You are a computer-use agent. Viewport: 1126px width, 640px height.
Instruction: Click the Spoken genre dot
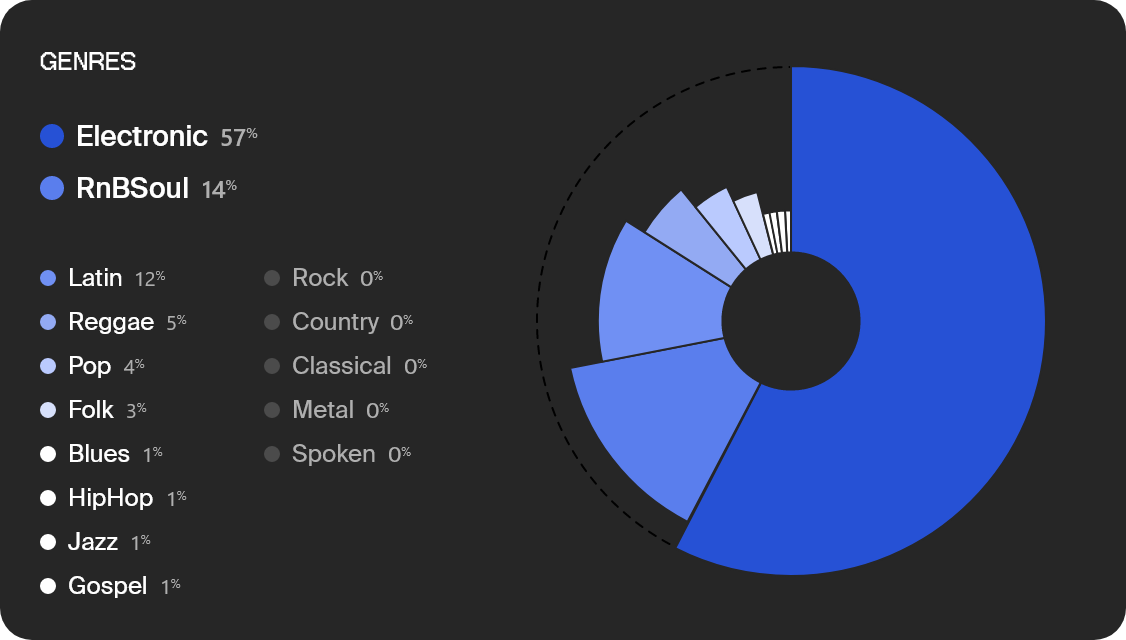(x=272, y=454)
